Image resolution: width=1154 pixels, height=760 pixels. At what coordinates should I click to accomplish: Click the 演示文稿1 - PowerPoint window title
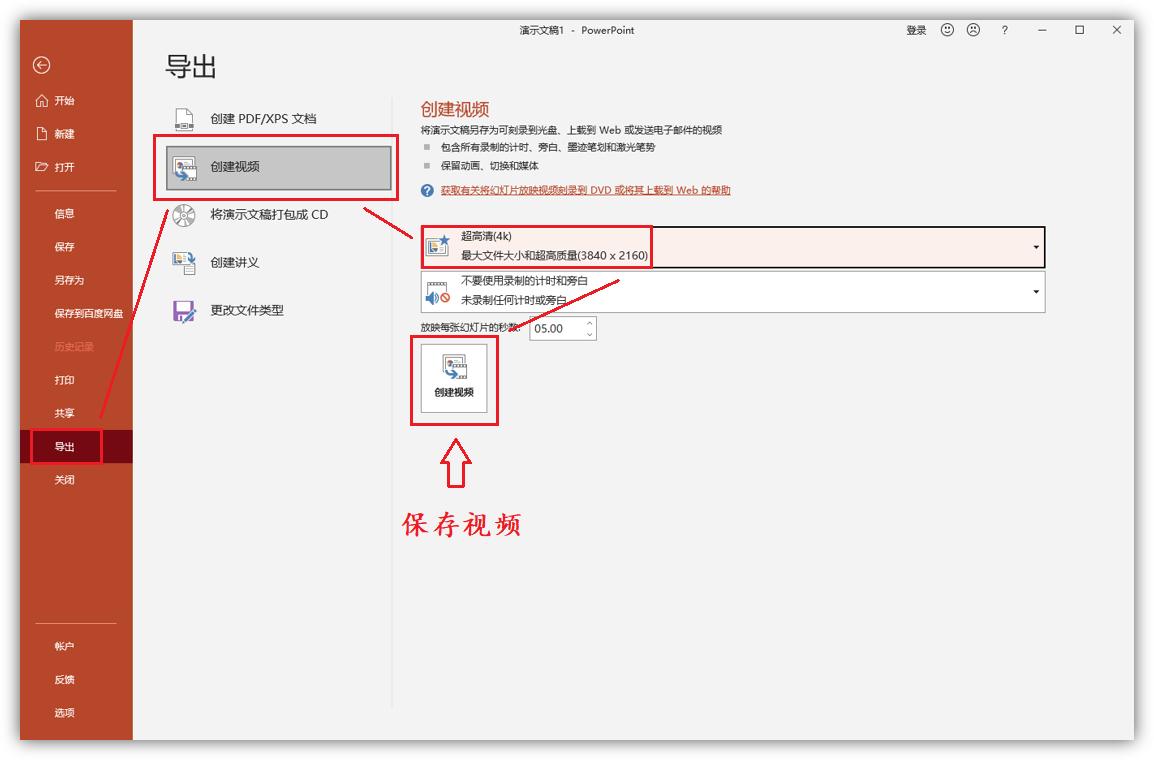pos(576,30)
